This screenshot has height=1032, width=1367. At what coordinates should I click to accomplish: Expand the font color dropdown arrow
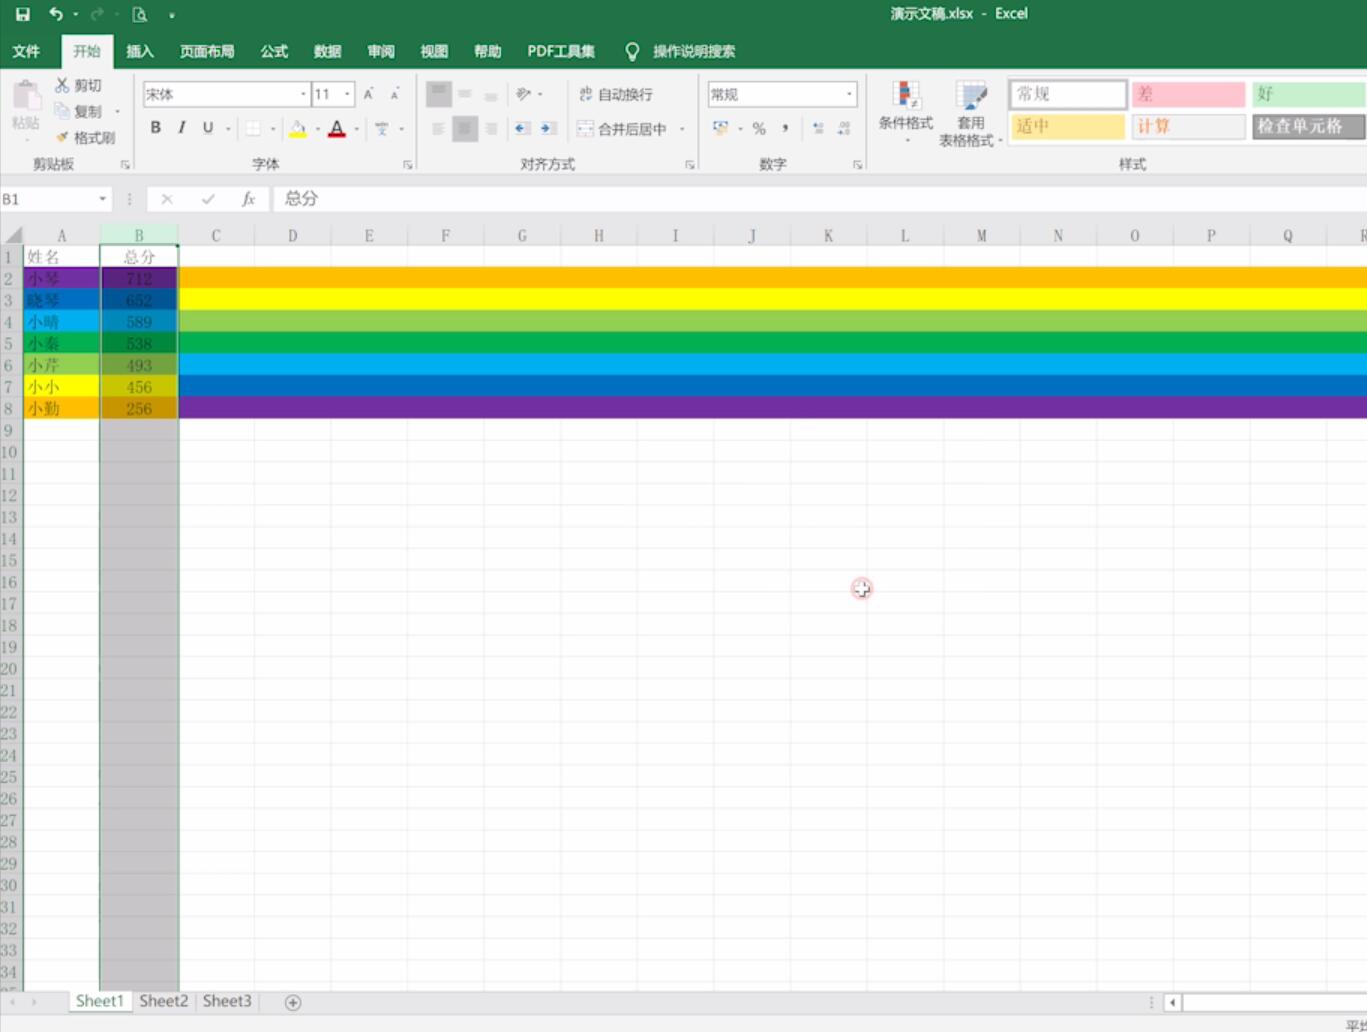click(356, 129)
